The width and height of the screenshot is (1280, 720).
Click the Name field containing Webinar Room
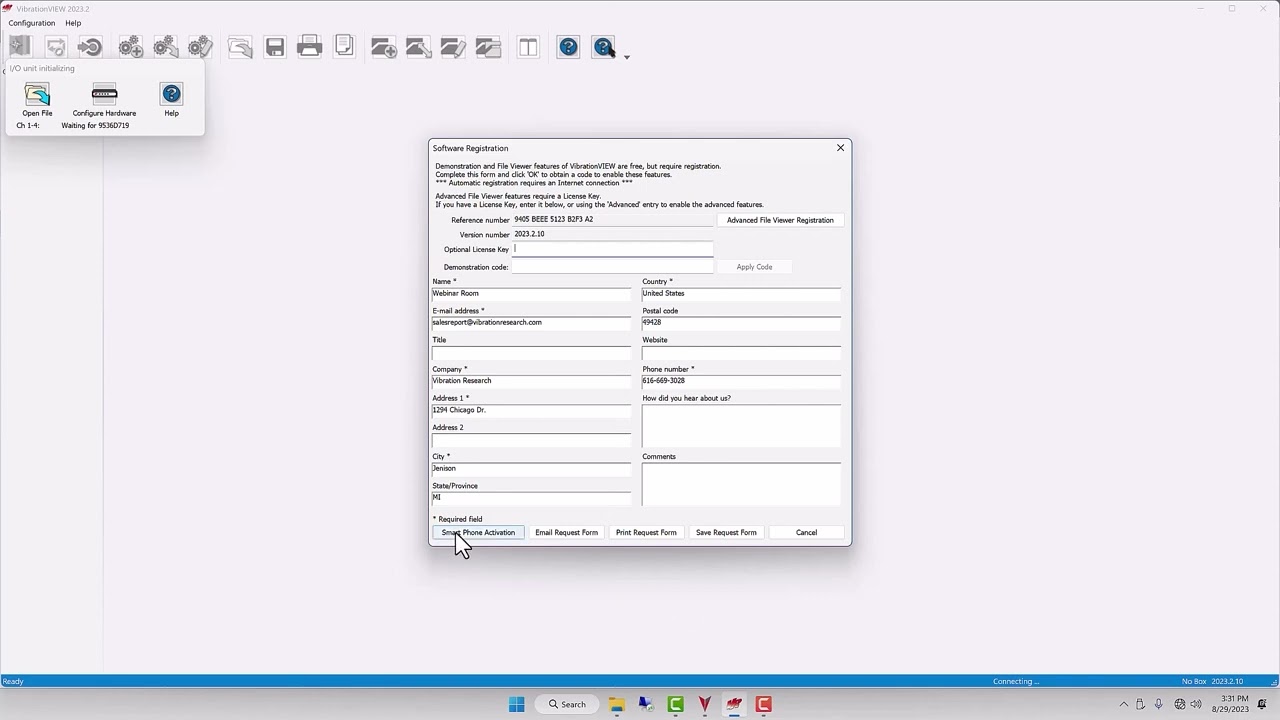[x=532, y=293]
